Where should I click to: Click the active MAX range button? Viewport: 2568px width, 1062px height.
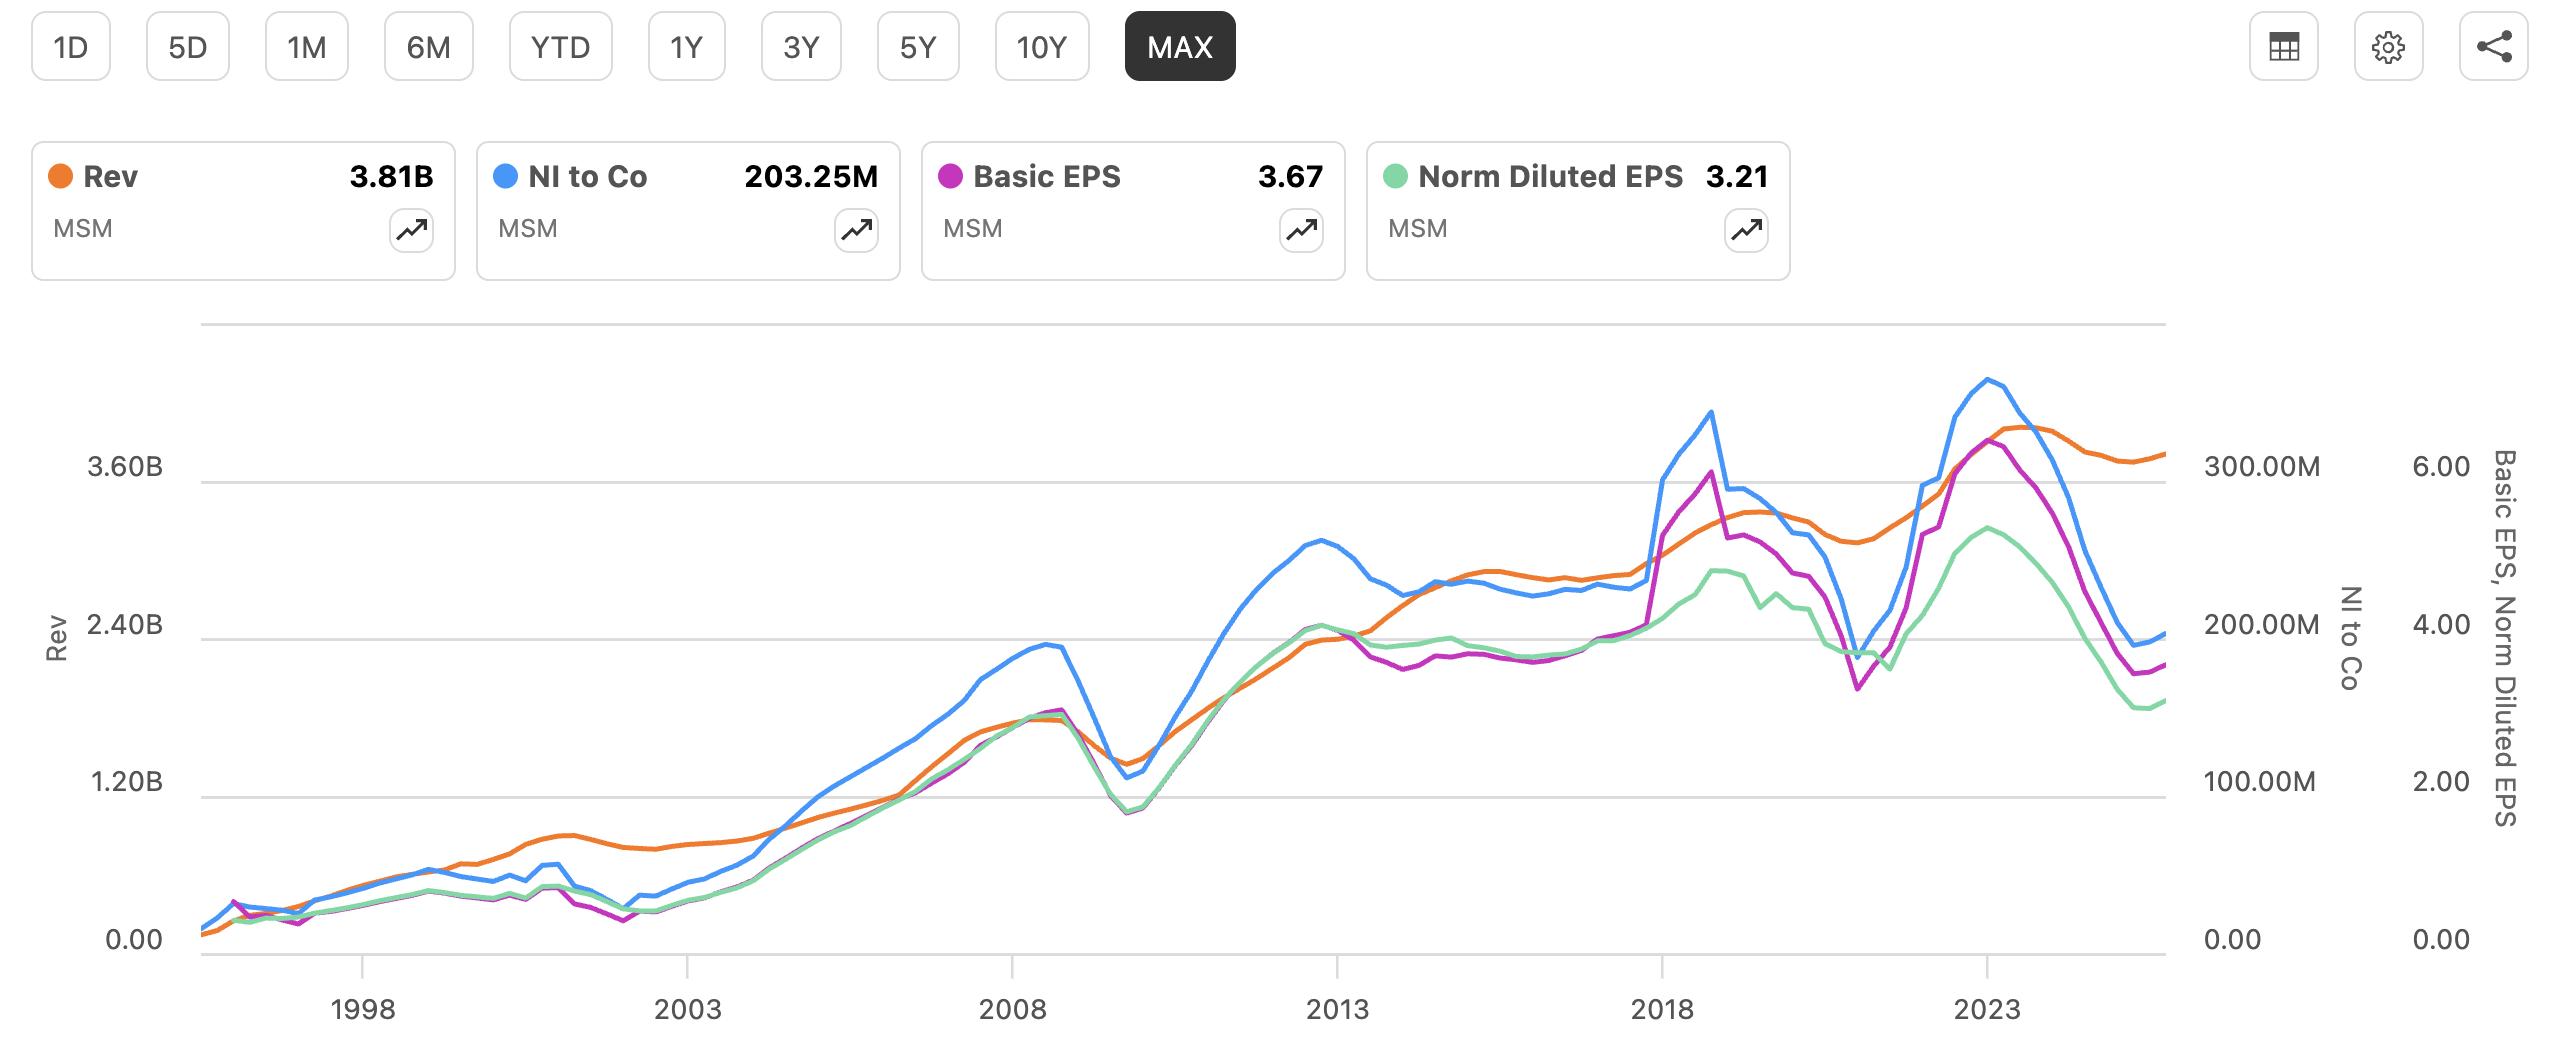coord(1180,47)
